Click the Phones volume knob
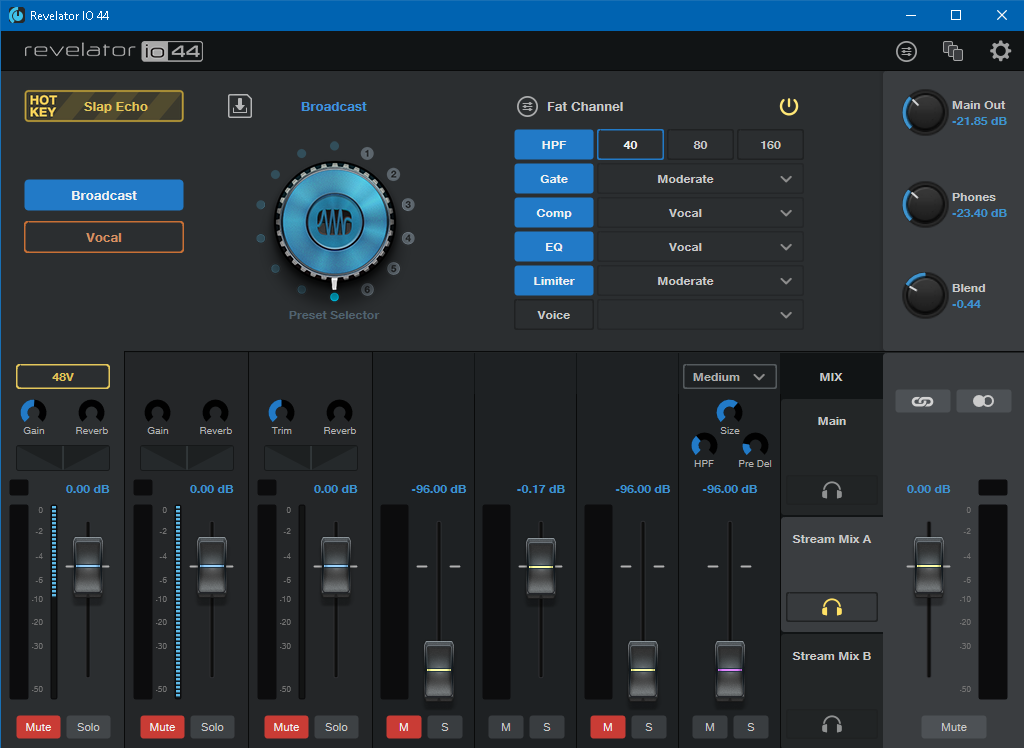The image size is (1024, 748). click(925, 204)
